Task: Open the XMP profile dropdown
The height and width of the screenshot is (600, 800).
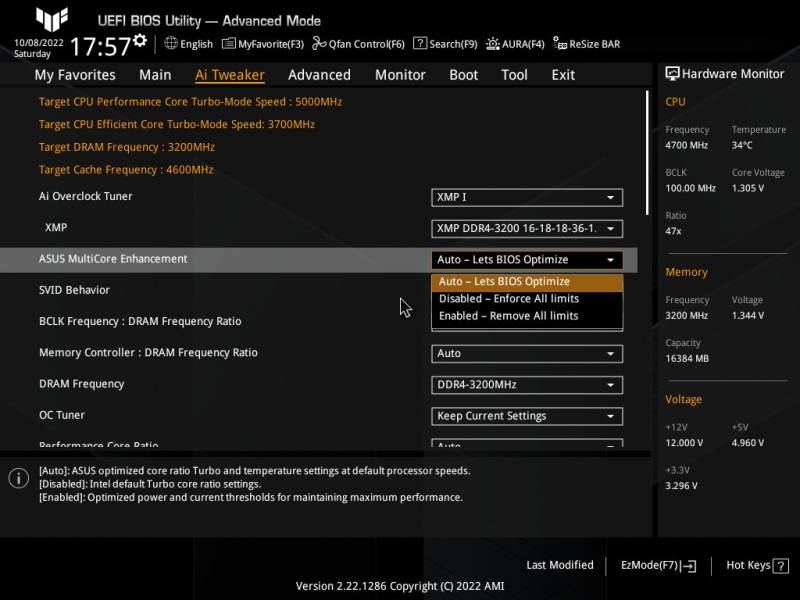Action: coord(527,229)
